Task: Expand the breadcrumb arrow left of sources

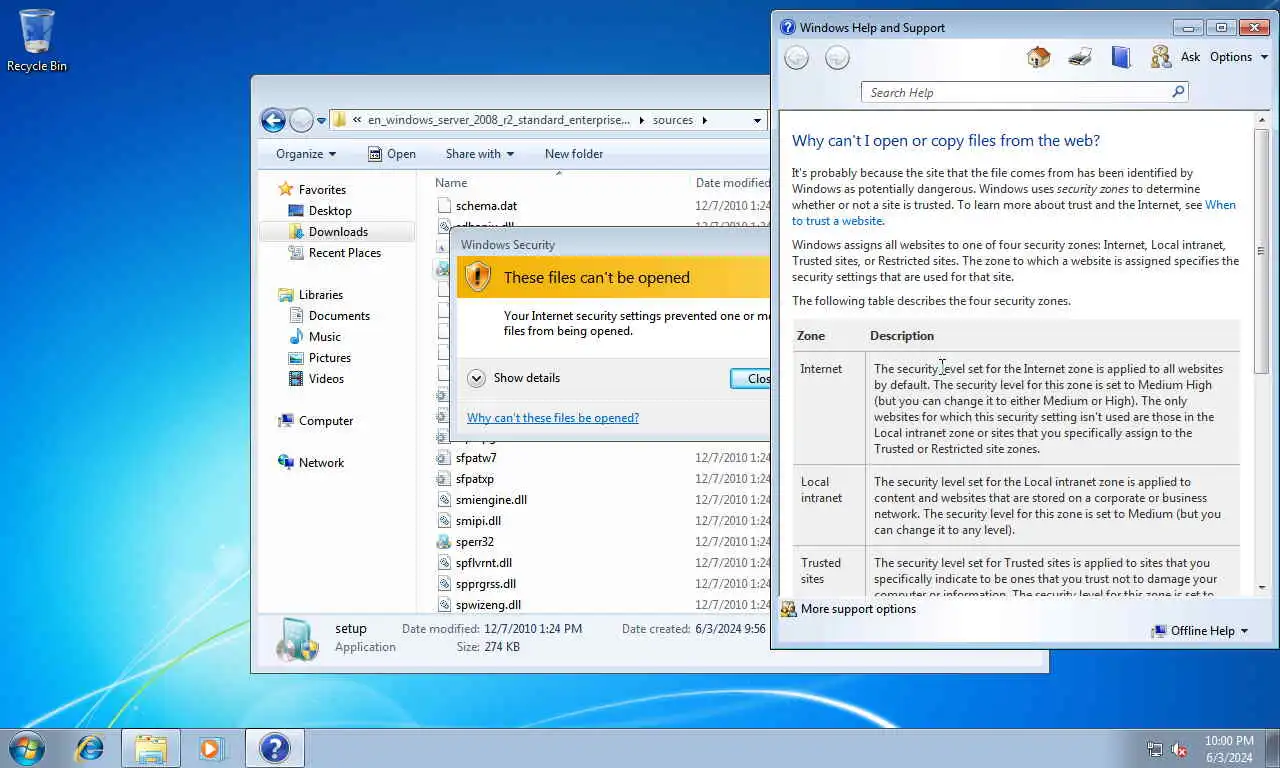Action: coord(641,120)
